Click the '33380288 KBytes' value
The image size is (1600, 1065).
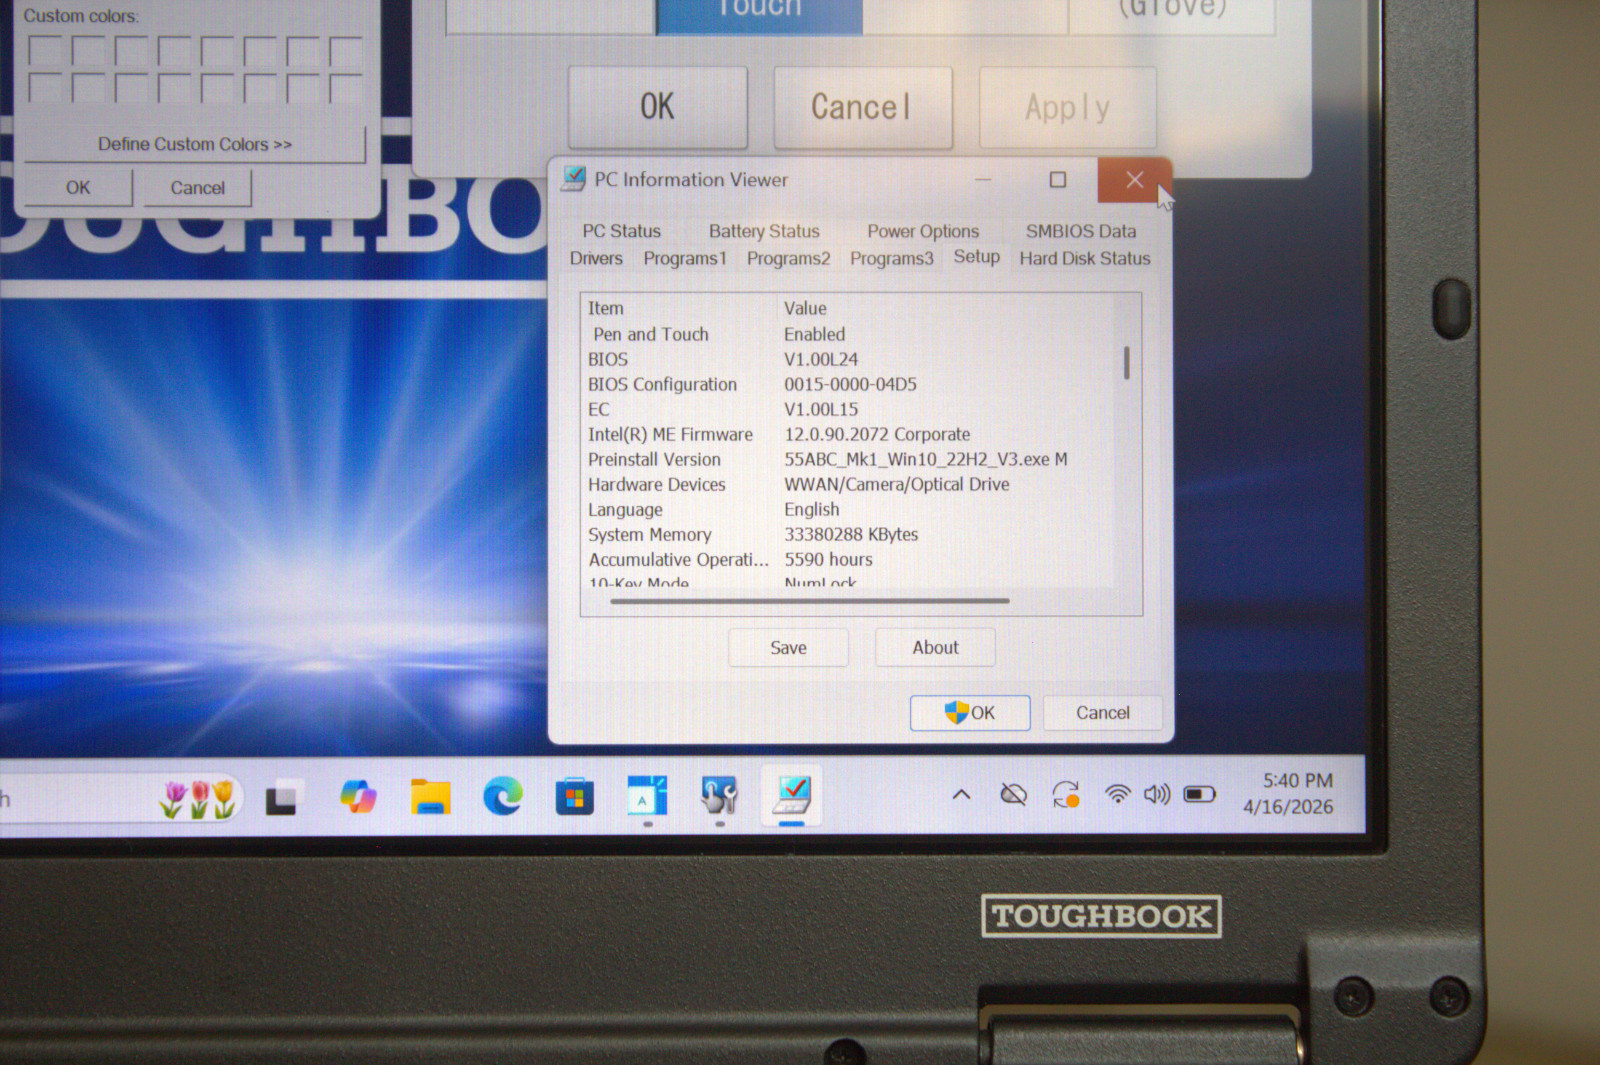851,534
